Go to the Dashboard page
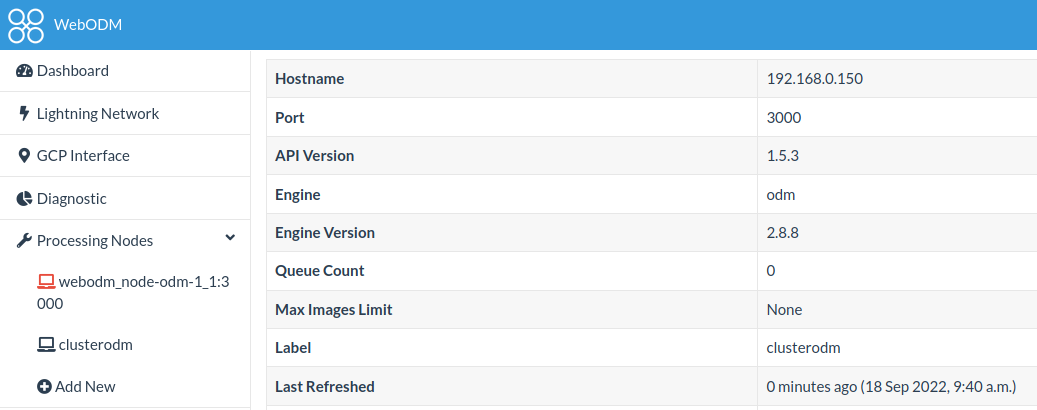This screenshot has width=1037, height=410. point(73,71)
